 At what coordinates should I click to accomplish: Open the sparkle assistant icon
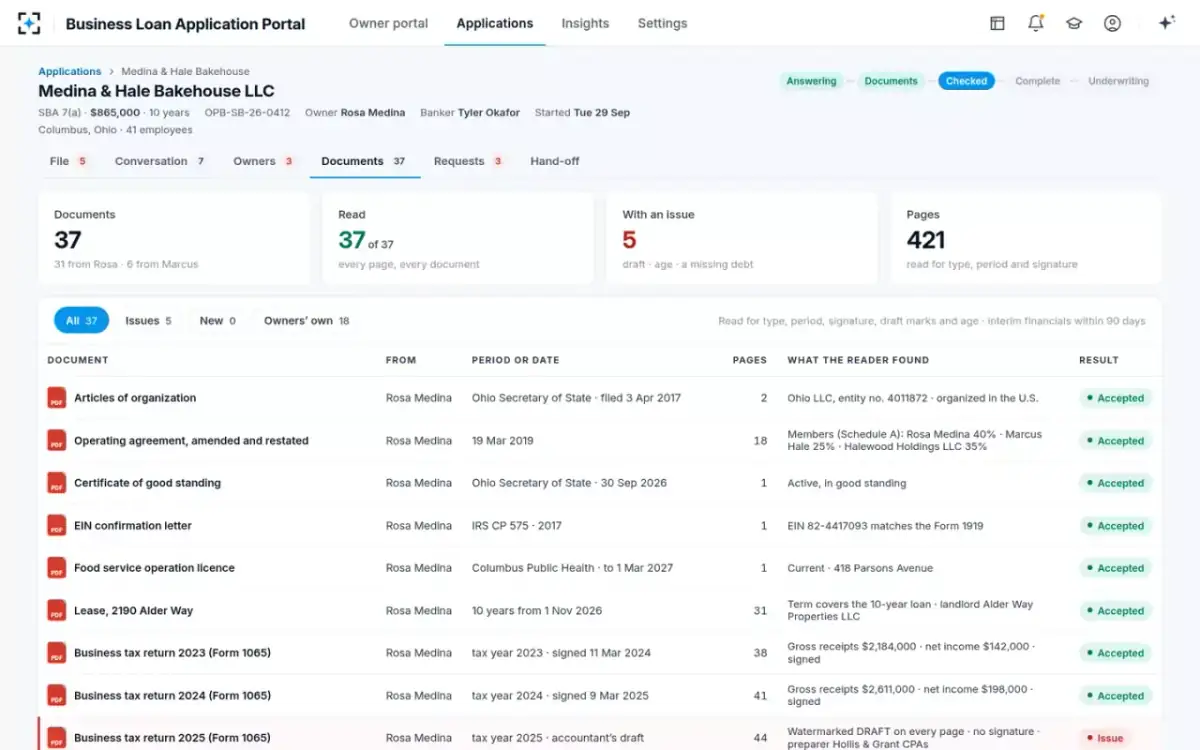click(x=1166, y=23)
